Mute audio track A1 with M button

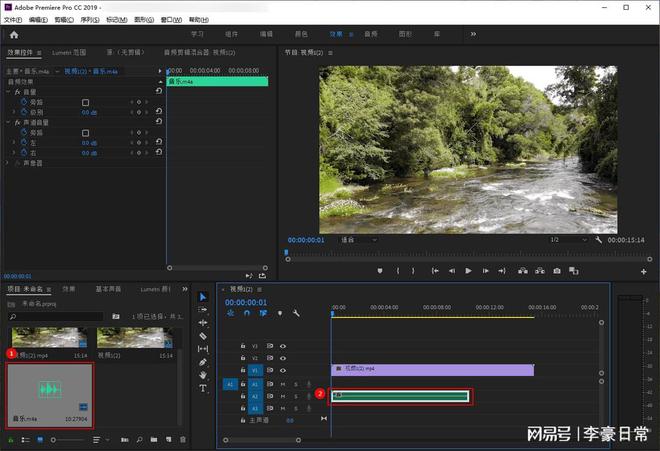[x=283, y=384]
